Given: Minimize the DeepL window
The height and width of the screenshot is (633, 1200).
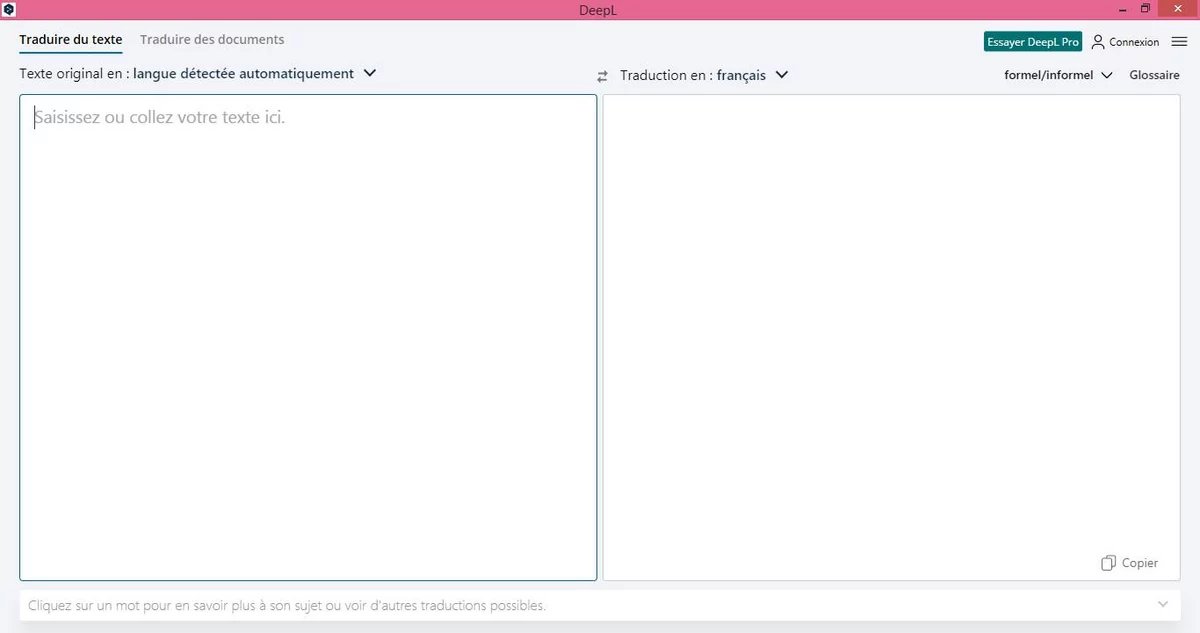Looking at the screenshot, I should pos(1123,8).
